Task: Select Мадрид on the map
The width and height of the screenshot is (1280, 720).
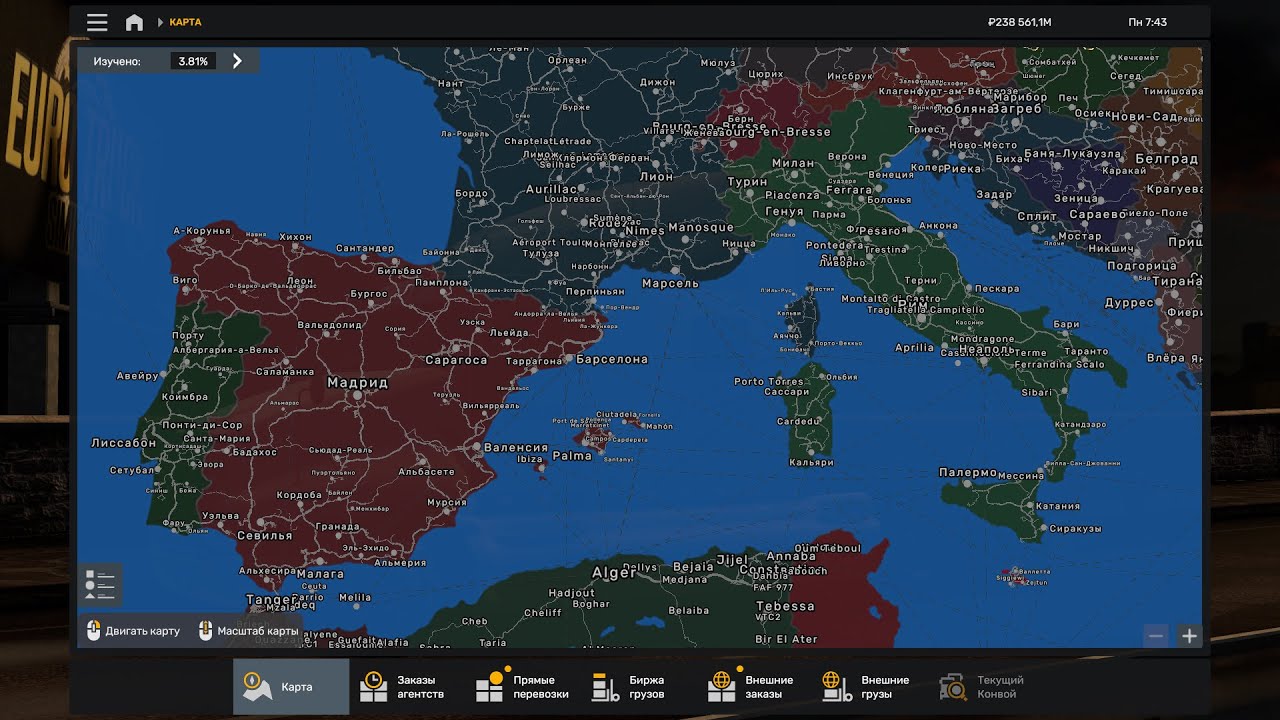Action: tap(357, 382)
